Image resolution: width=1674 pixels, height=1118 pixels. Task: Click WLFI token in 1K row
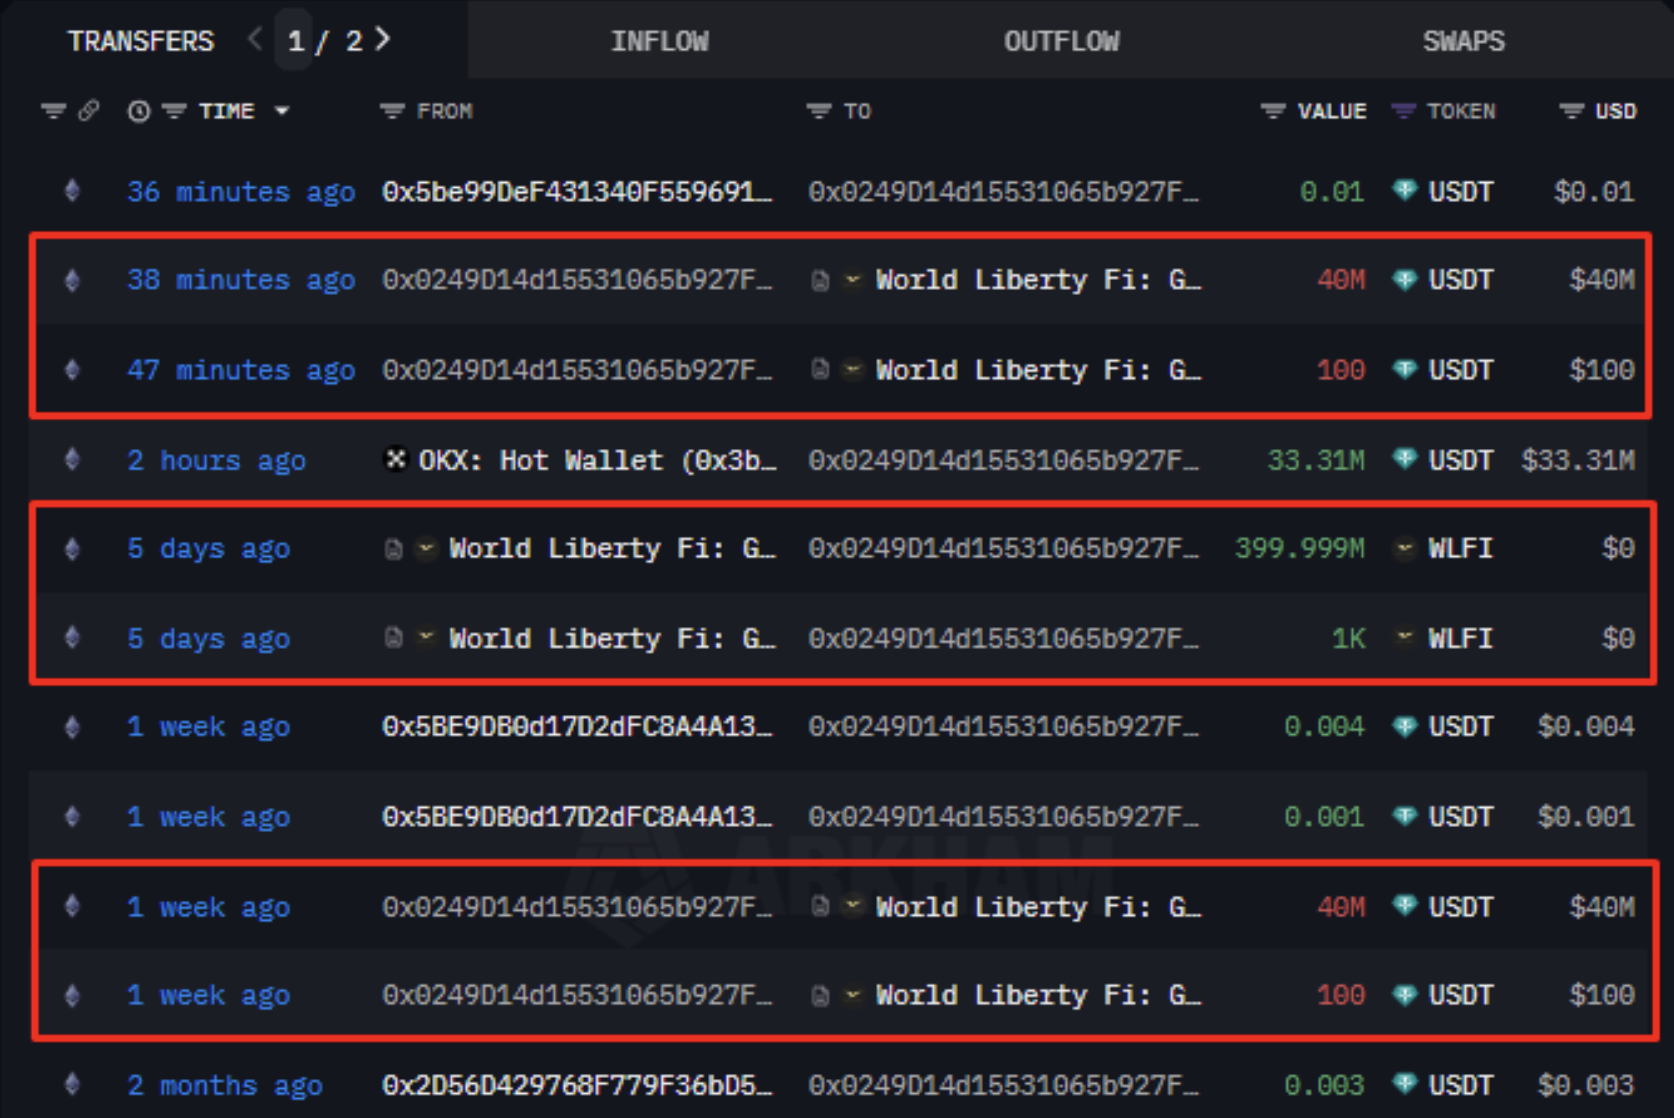coord(1461,638)
